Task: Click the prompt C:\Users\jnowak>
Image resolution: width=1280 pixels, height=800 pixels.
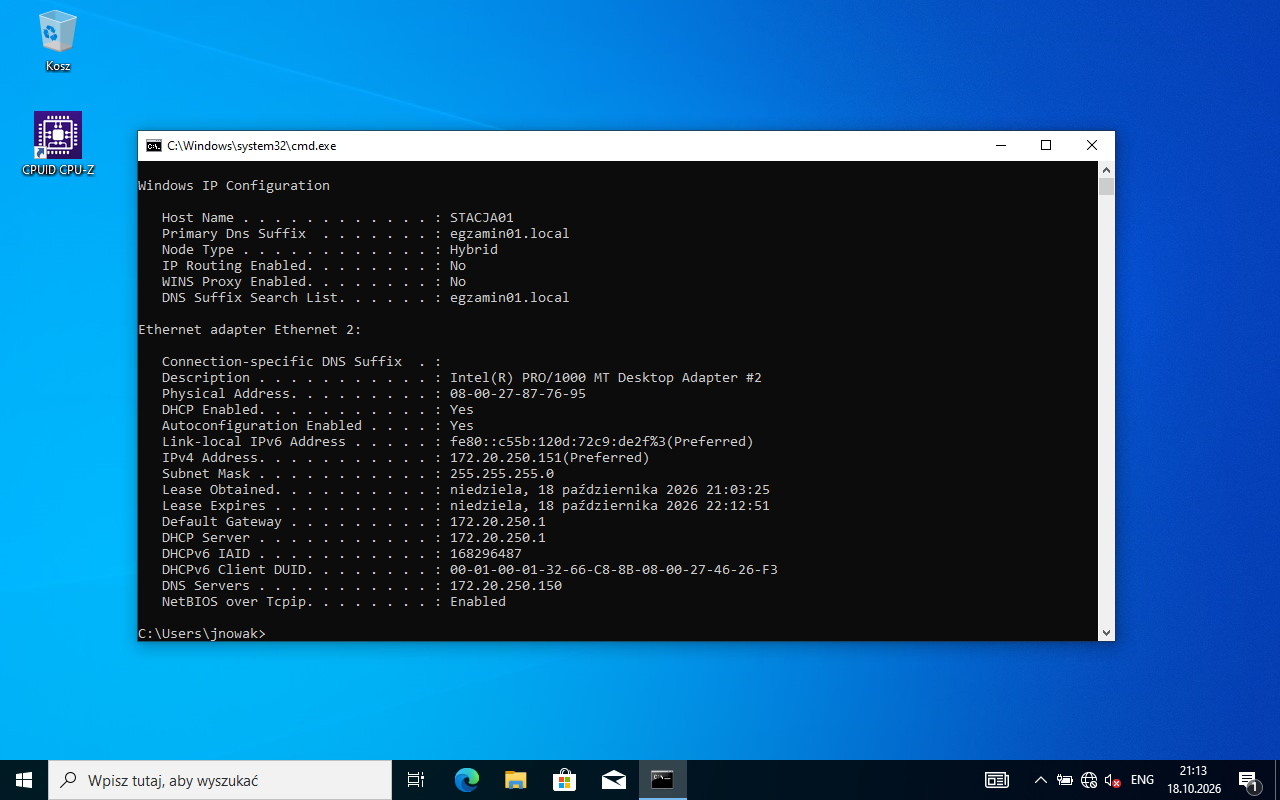Action: point(202,634)
